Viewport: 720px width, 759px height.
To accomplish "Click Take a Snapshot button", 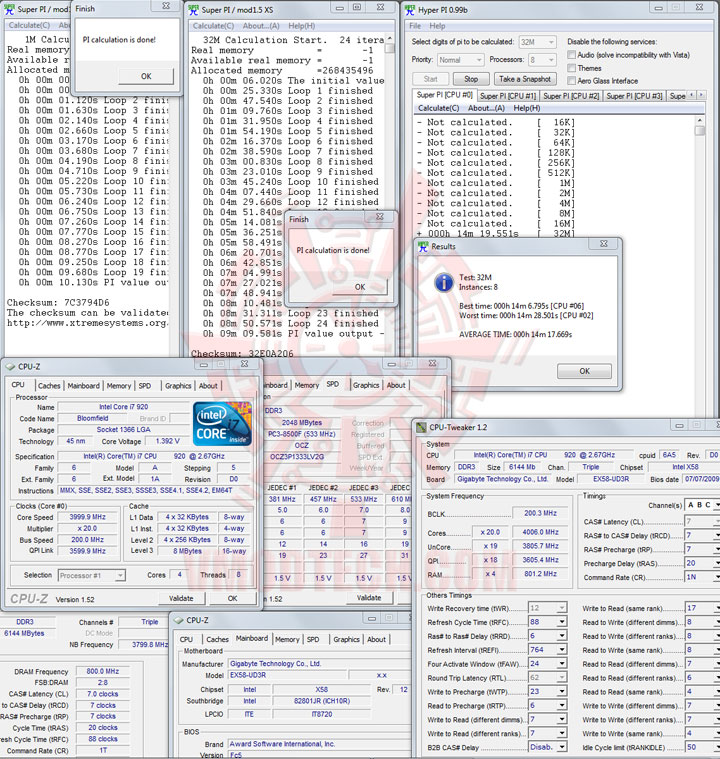I will tap(525, 79).
